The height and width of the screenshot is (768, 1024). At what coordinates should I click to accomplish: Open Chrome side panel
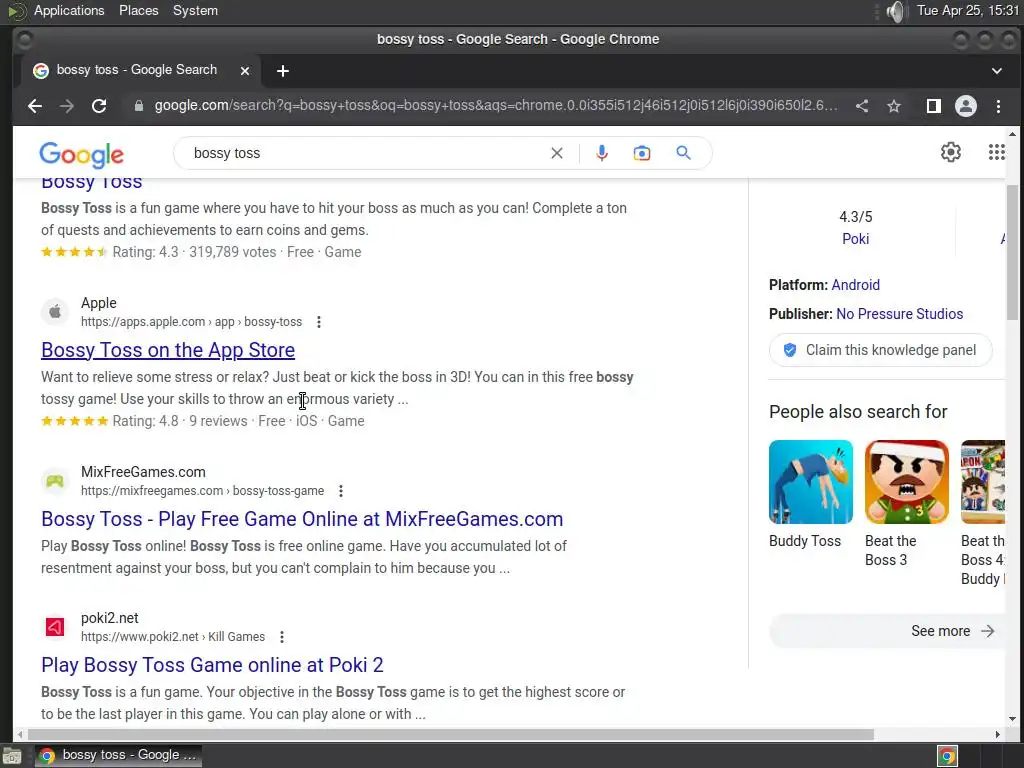(x=933, y=106)
